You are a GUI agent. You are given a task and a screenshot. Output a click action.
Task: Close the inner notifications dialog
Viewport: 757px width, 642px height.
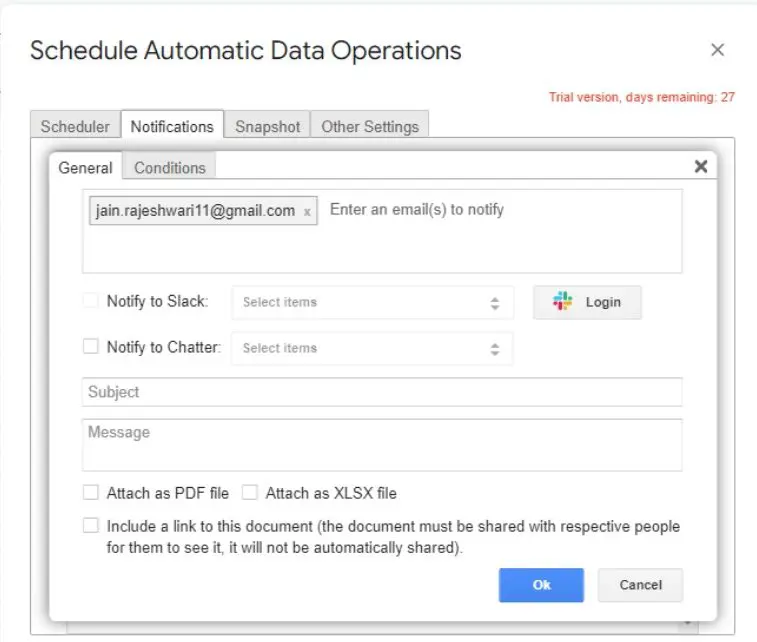tap(701, 167)
